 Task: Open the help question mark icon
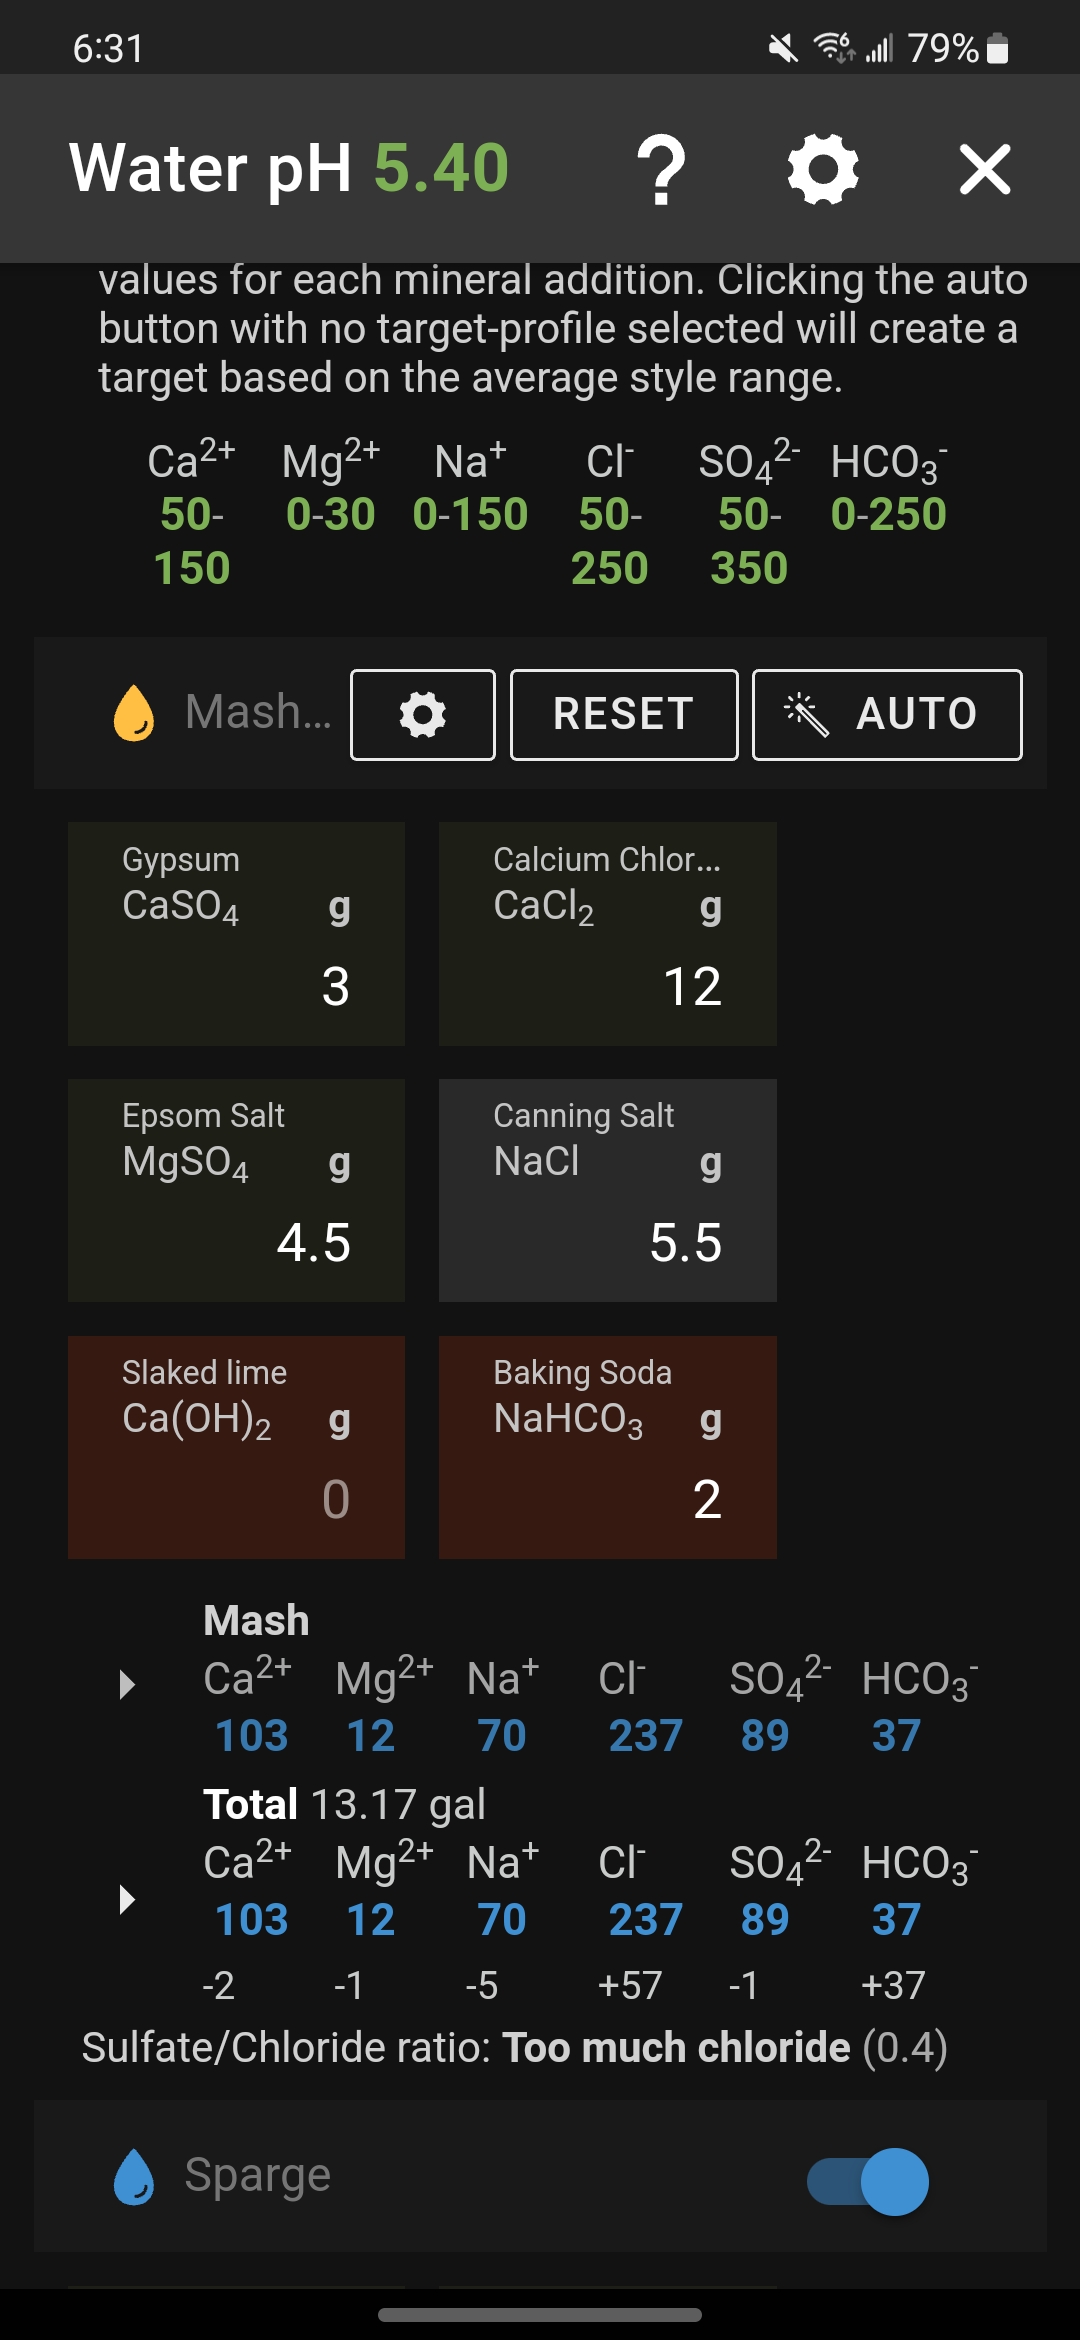(661, 170)
